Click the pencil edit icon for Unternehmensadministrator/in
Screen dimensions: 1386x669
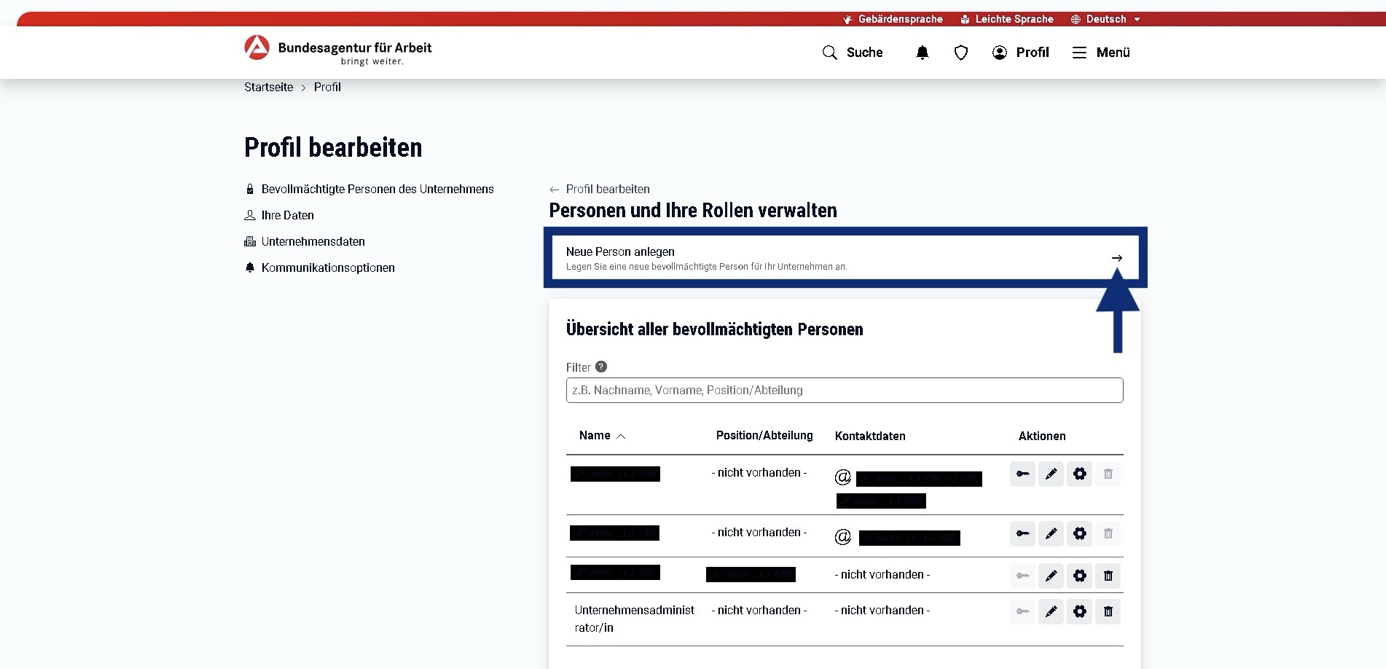pyautogui.click(x=1051, y=611)
